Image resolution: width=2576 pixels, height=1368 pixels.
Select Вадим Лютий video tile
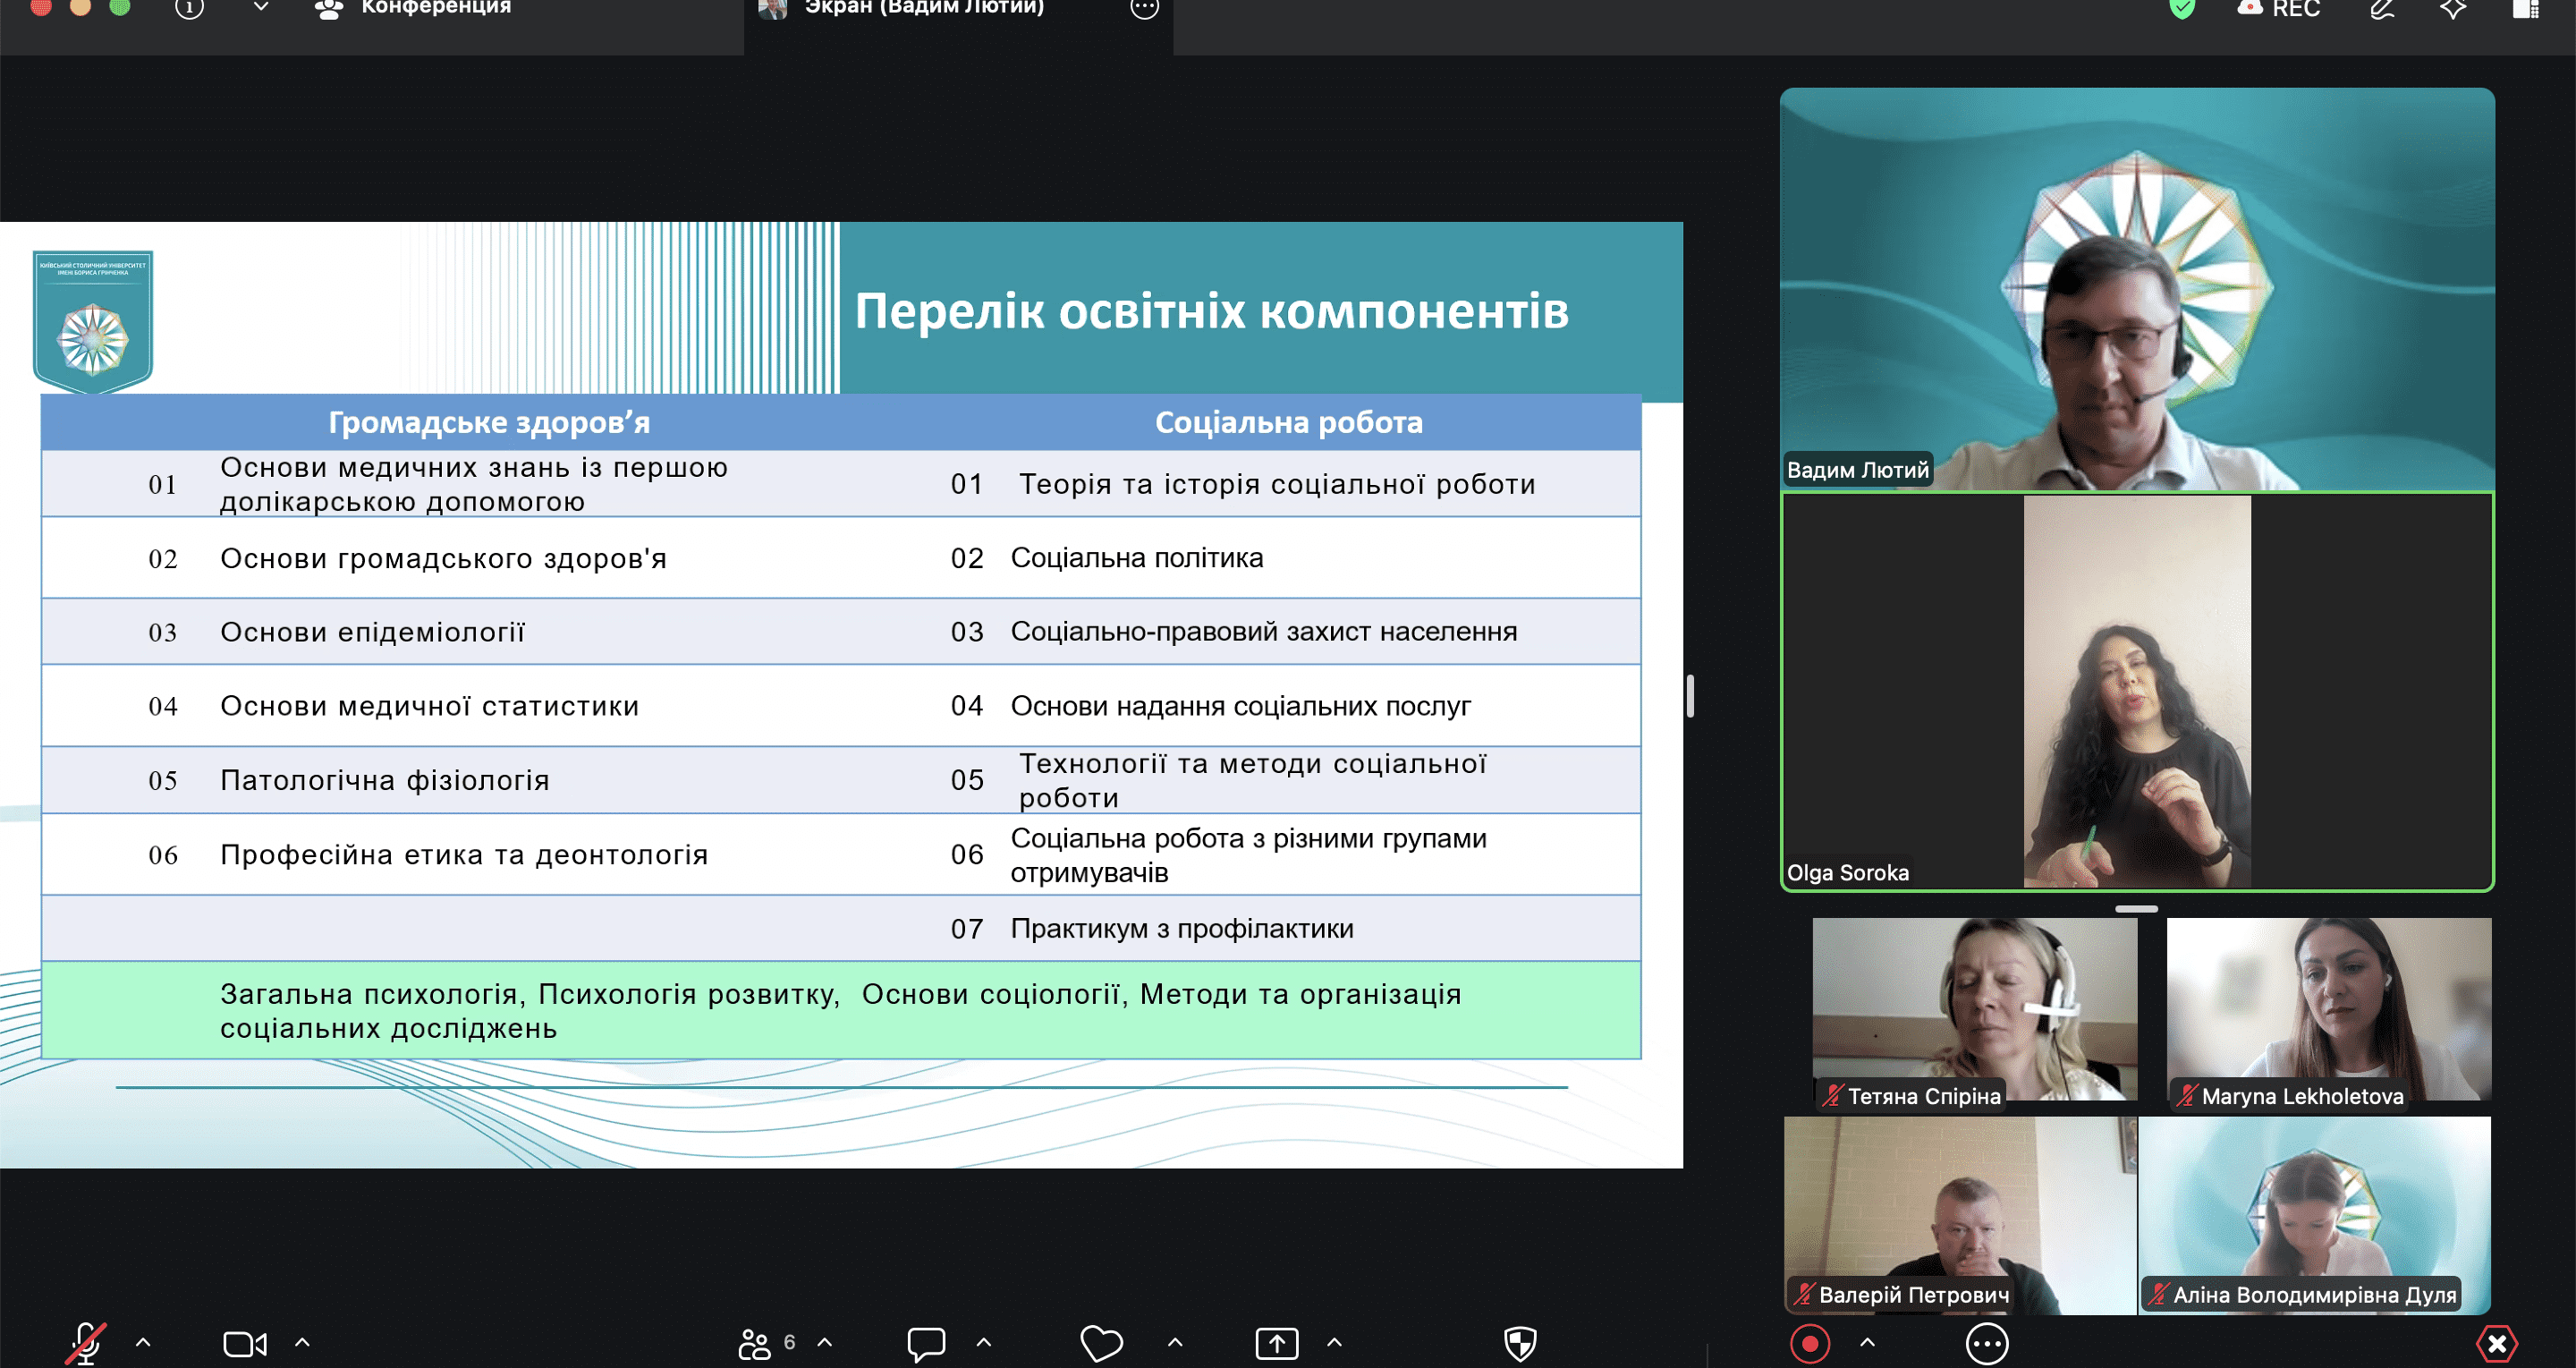click(x=2137, y=288)
